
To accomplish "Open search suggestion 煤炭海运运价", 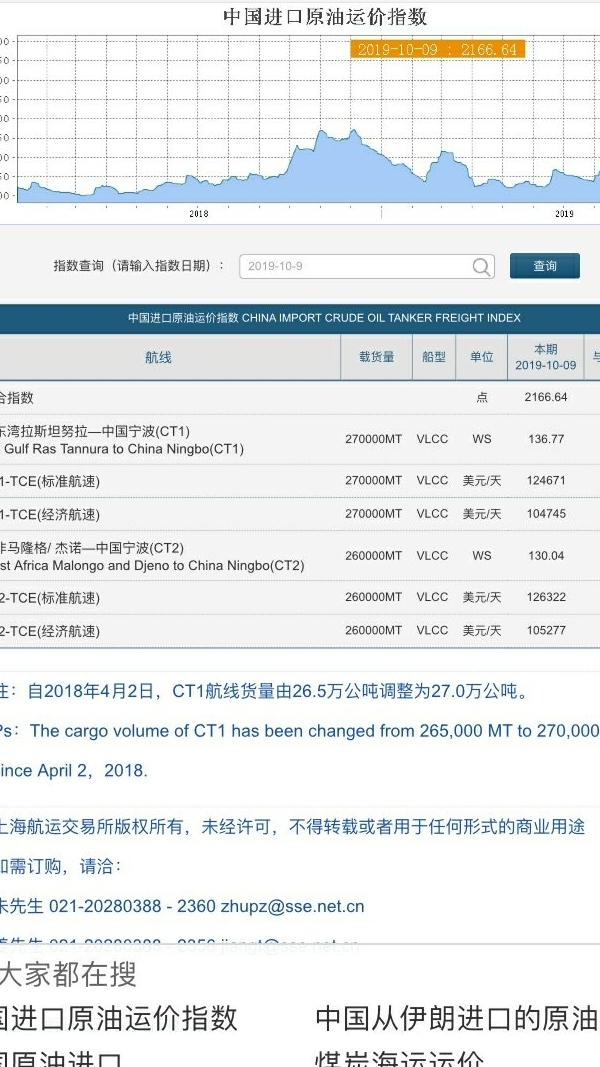I will pyautogui.click(x=400, y=1058).
